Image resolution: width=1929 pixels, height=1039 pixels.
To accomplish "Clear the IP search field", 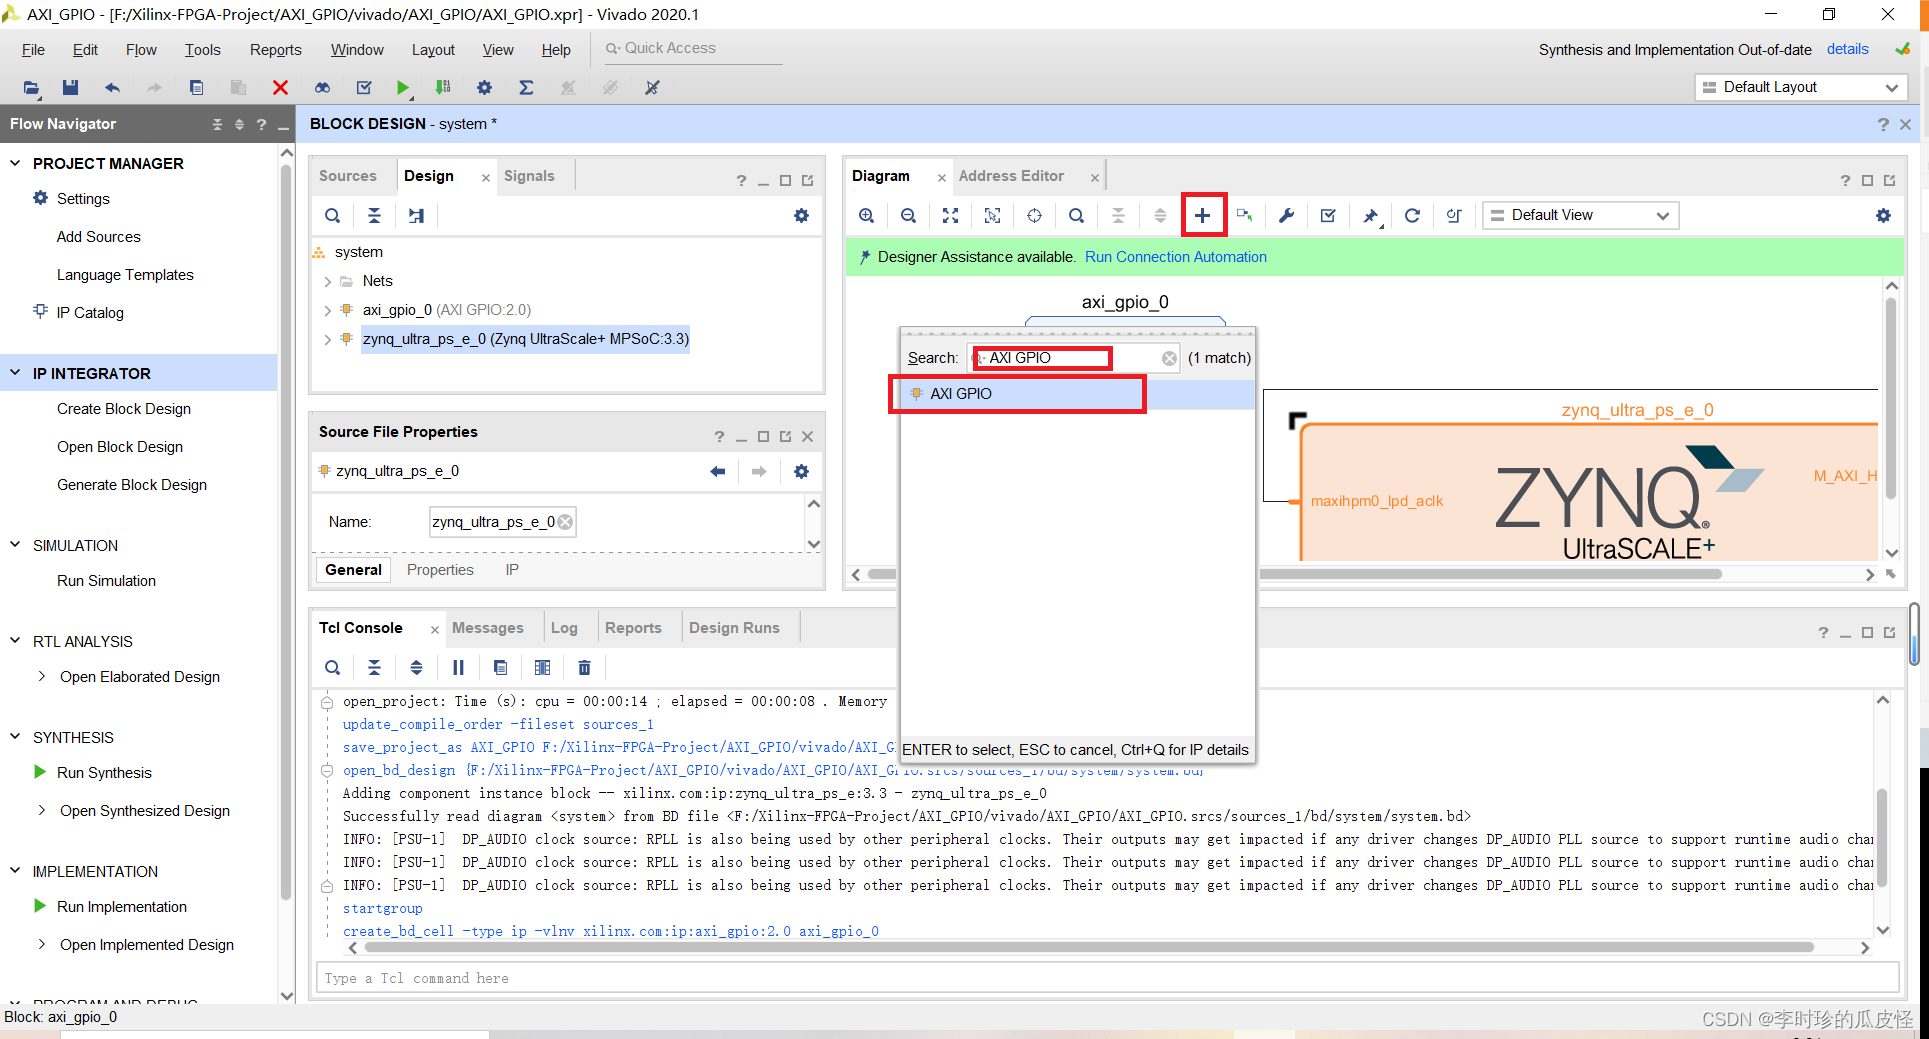I will click(1169, 358).
